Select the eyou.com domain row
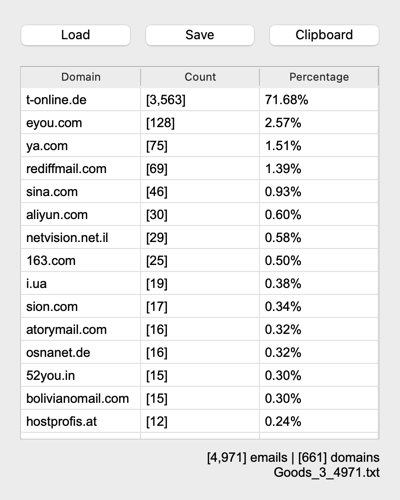The width and height of the screenshot is (400, 500). pyautogui.click(x=200, y=123)
